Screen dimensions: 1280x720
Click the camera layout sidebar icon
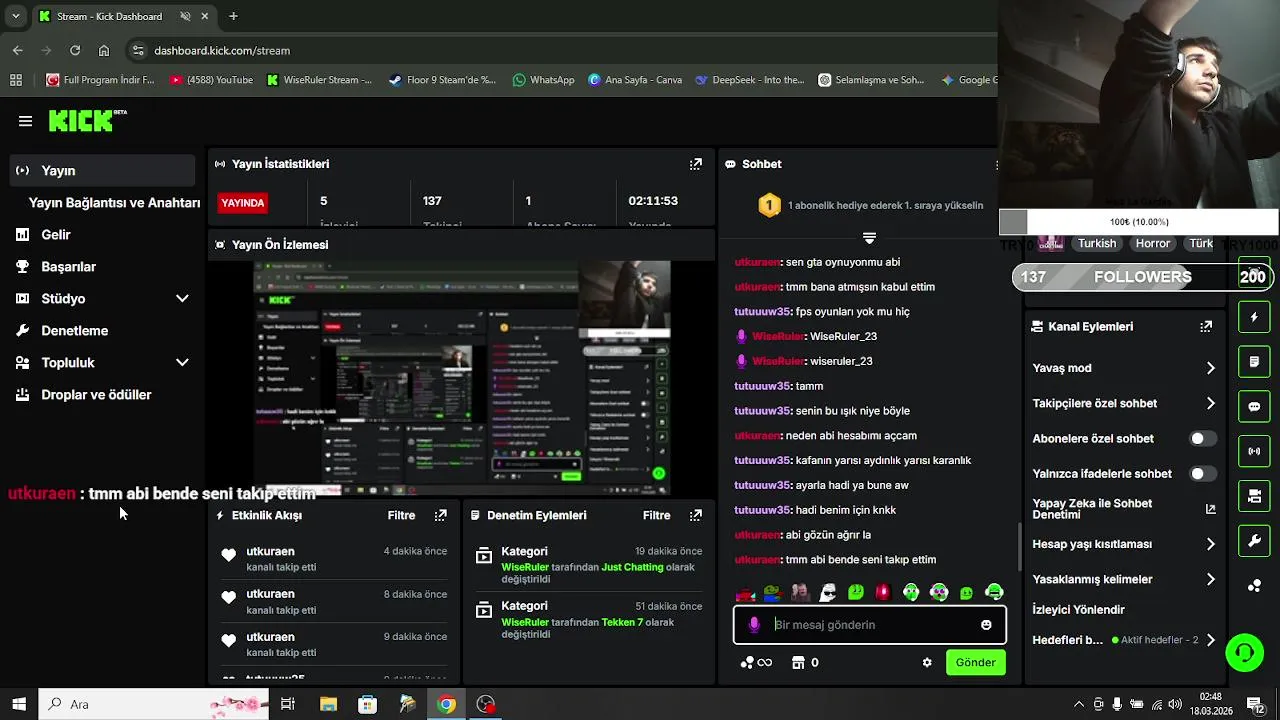[1254, 496]
